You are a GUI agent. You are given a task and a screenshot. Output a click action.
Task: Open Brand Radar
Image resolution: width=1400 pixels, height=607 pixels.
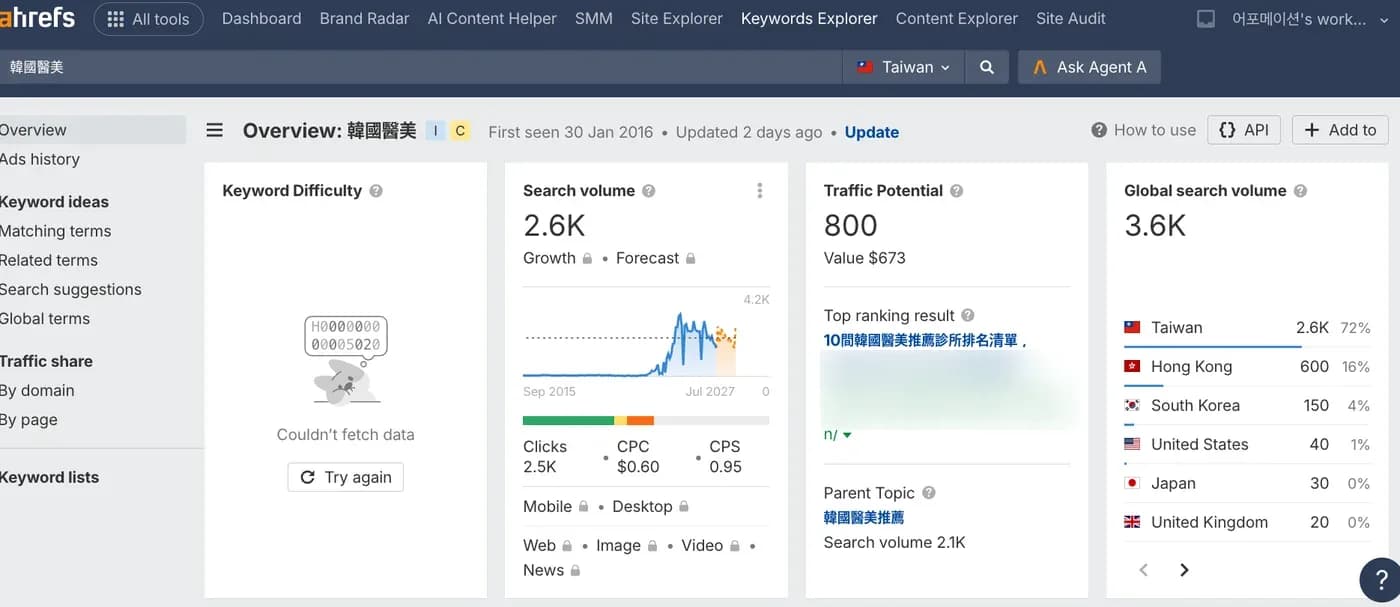[364, 18]
